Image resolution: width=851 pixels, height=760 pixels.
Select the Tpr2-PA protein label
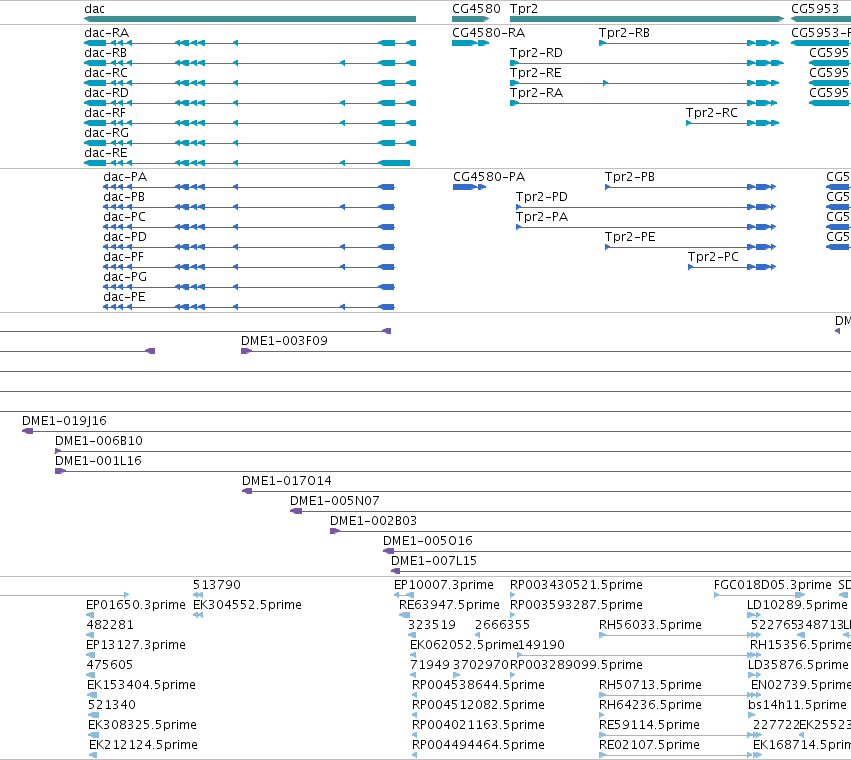542,217
